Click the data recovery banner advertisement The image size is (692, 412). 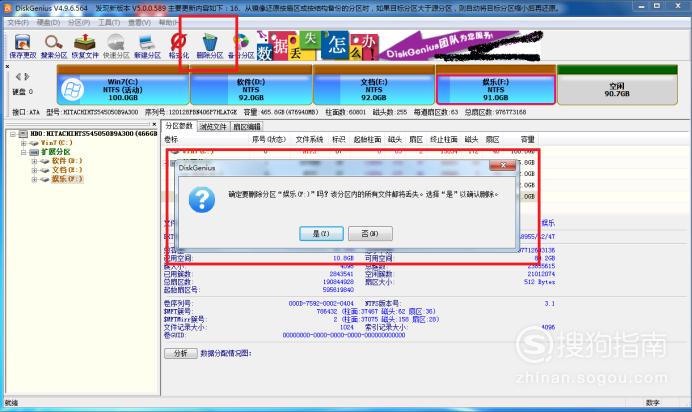pyautogui.click(x=399, y=45)
